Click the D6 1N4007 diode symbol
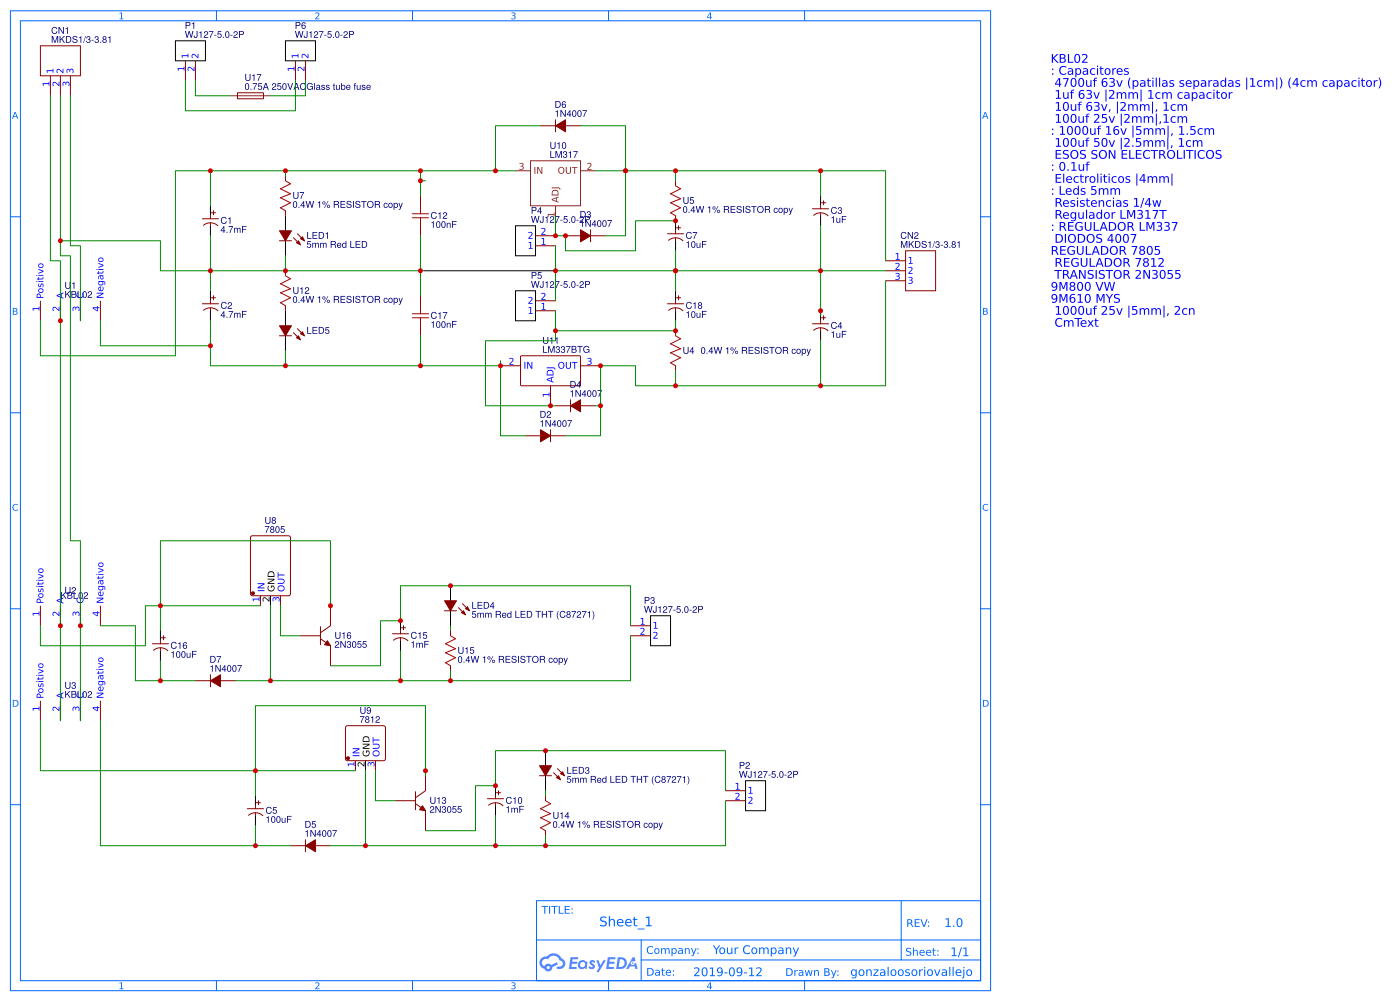Image resolution: width=1397 pixels, height=1001 pixels. [x=560, y=126]
